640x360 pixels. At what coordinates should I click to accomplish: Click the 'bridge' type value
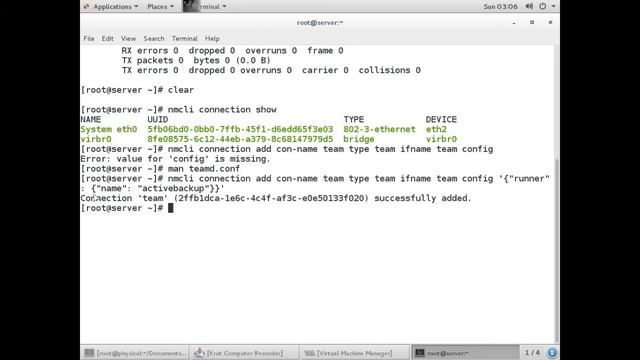pyautogui.click(x=359, y=139)
